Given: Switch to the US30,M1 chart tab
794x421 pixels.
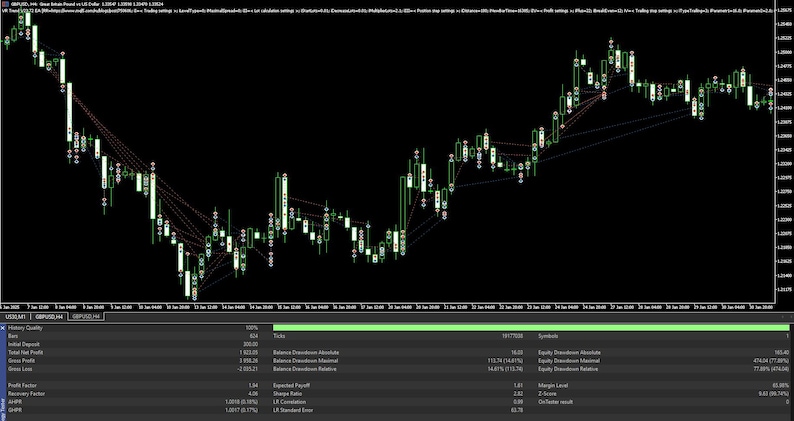Looking at the screenshot, I should click(14, 317).
